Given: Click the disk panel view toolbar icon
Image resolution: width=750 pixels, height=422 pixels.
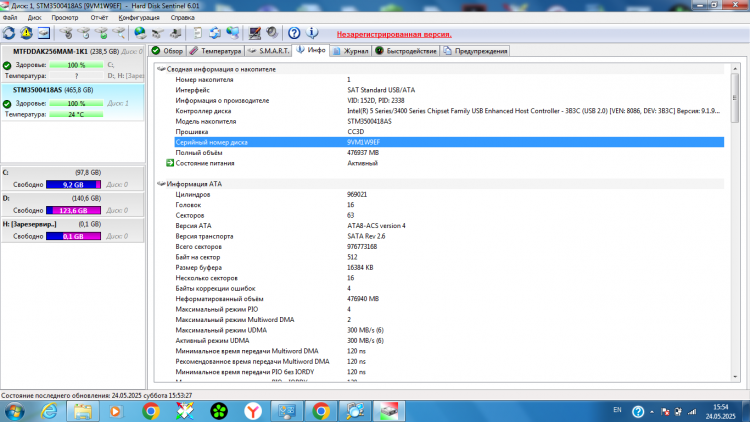Looking at the screenshot, I should (44, 33).
